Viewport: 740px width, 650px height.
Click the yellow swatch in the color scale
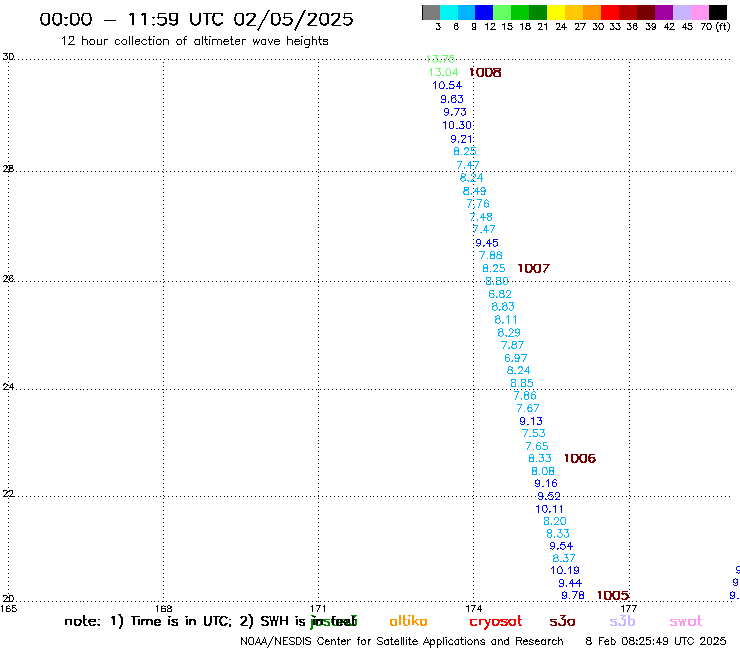(556, 12)
